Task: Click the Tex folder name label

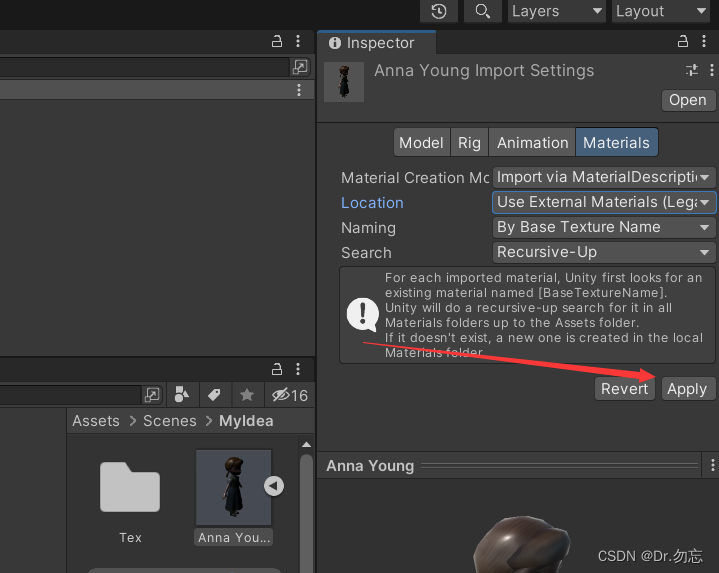Action: click(130, 537)
